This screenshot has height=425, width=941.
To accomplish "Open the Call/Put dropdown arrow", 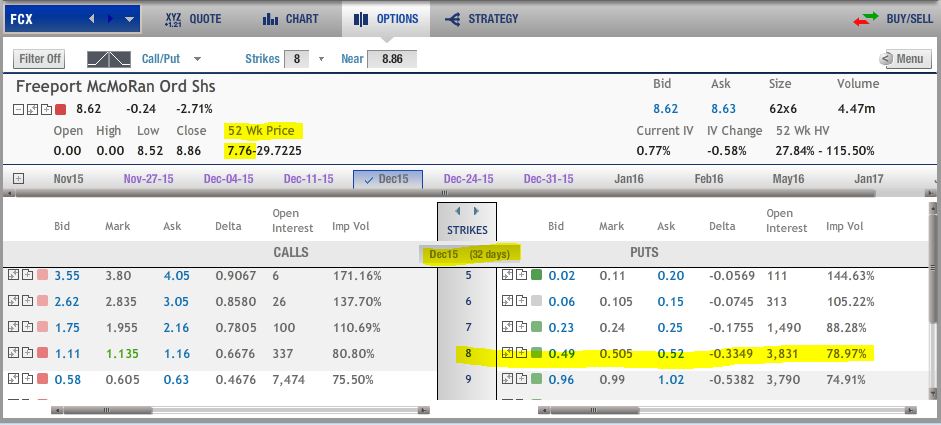I will [197, 59].
